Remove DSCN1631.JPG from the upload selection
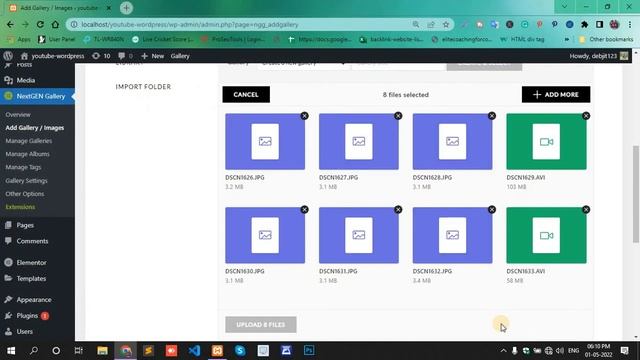640x360 pixels. coord(398,209)
